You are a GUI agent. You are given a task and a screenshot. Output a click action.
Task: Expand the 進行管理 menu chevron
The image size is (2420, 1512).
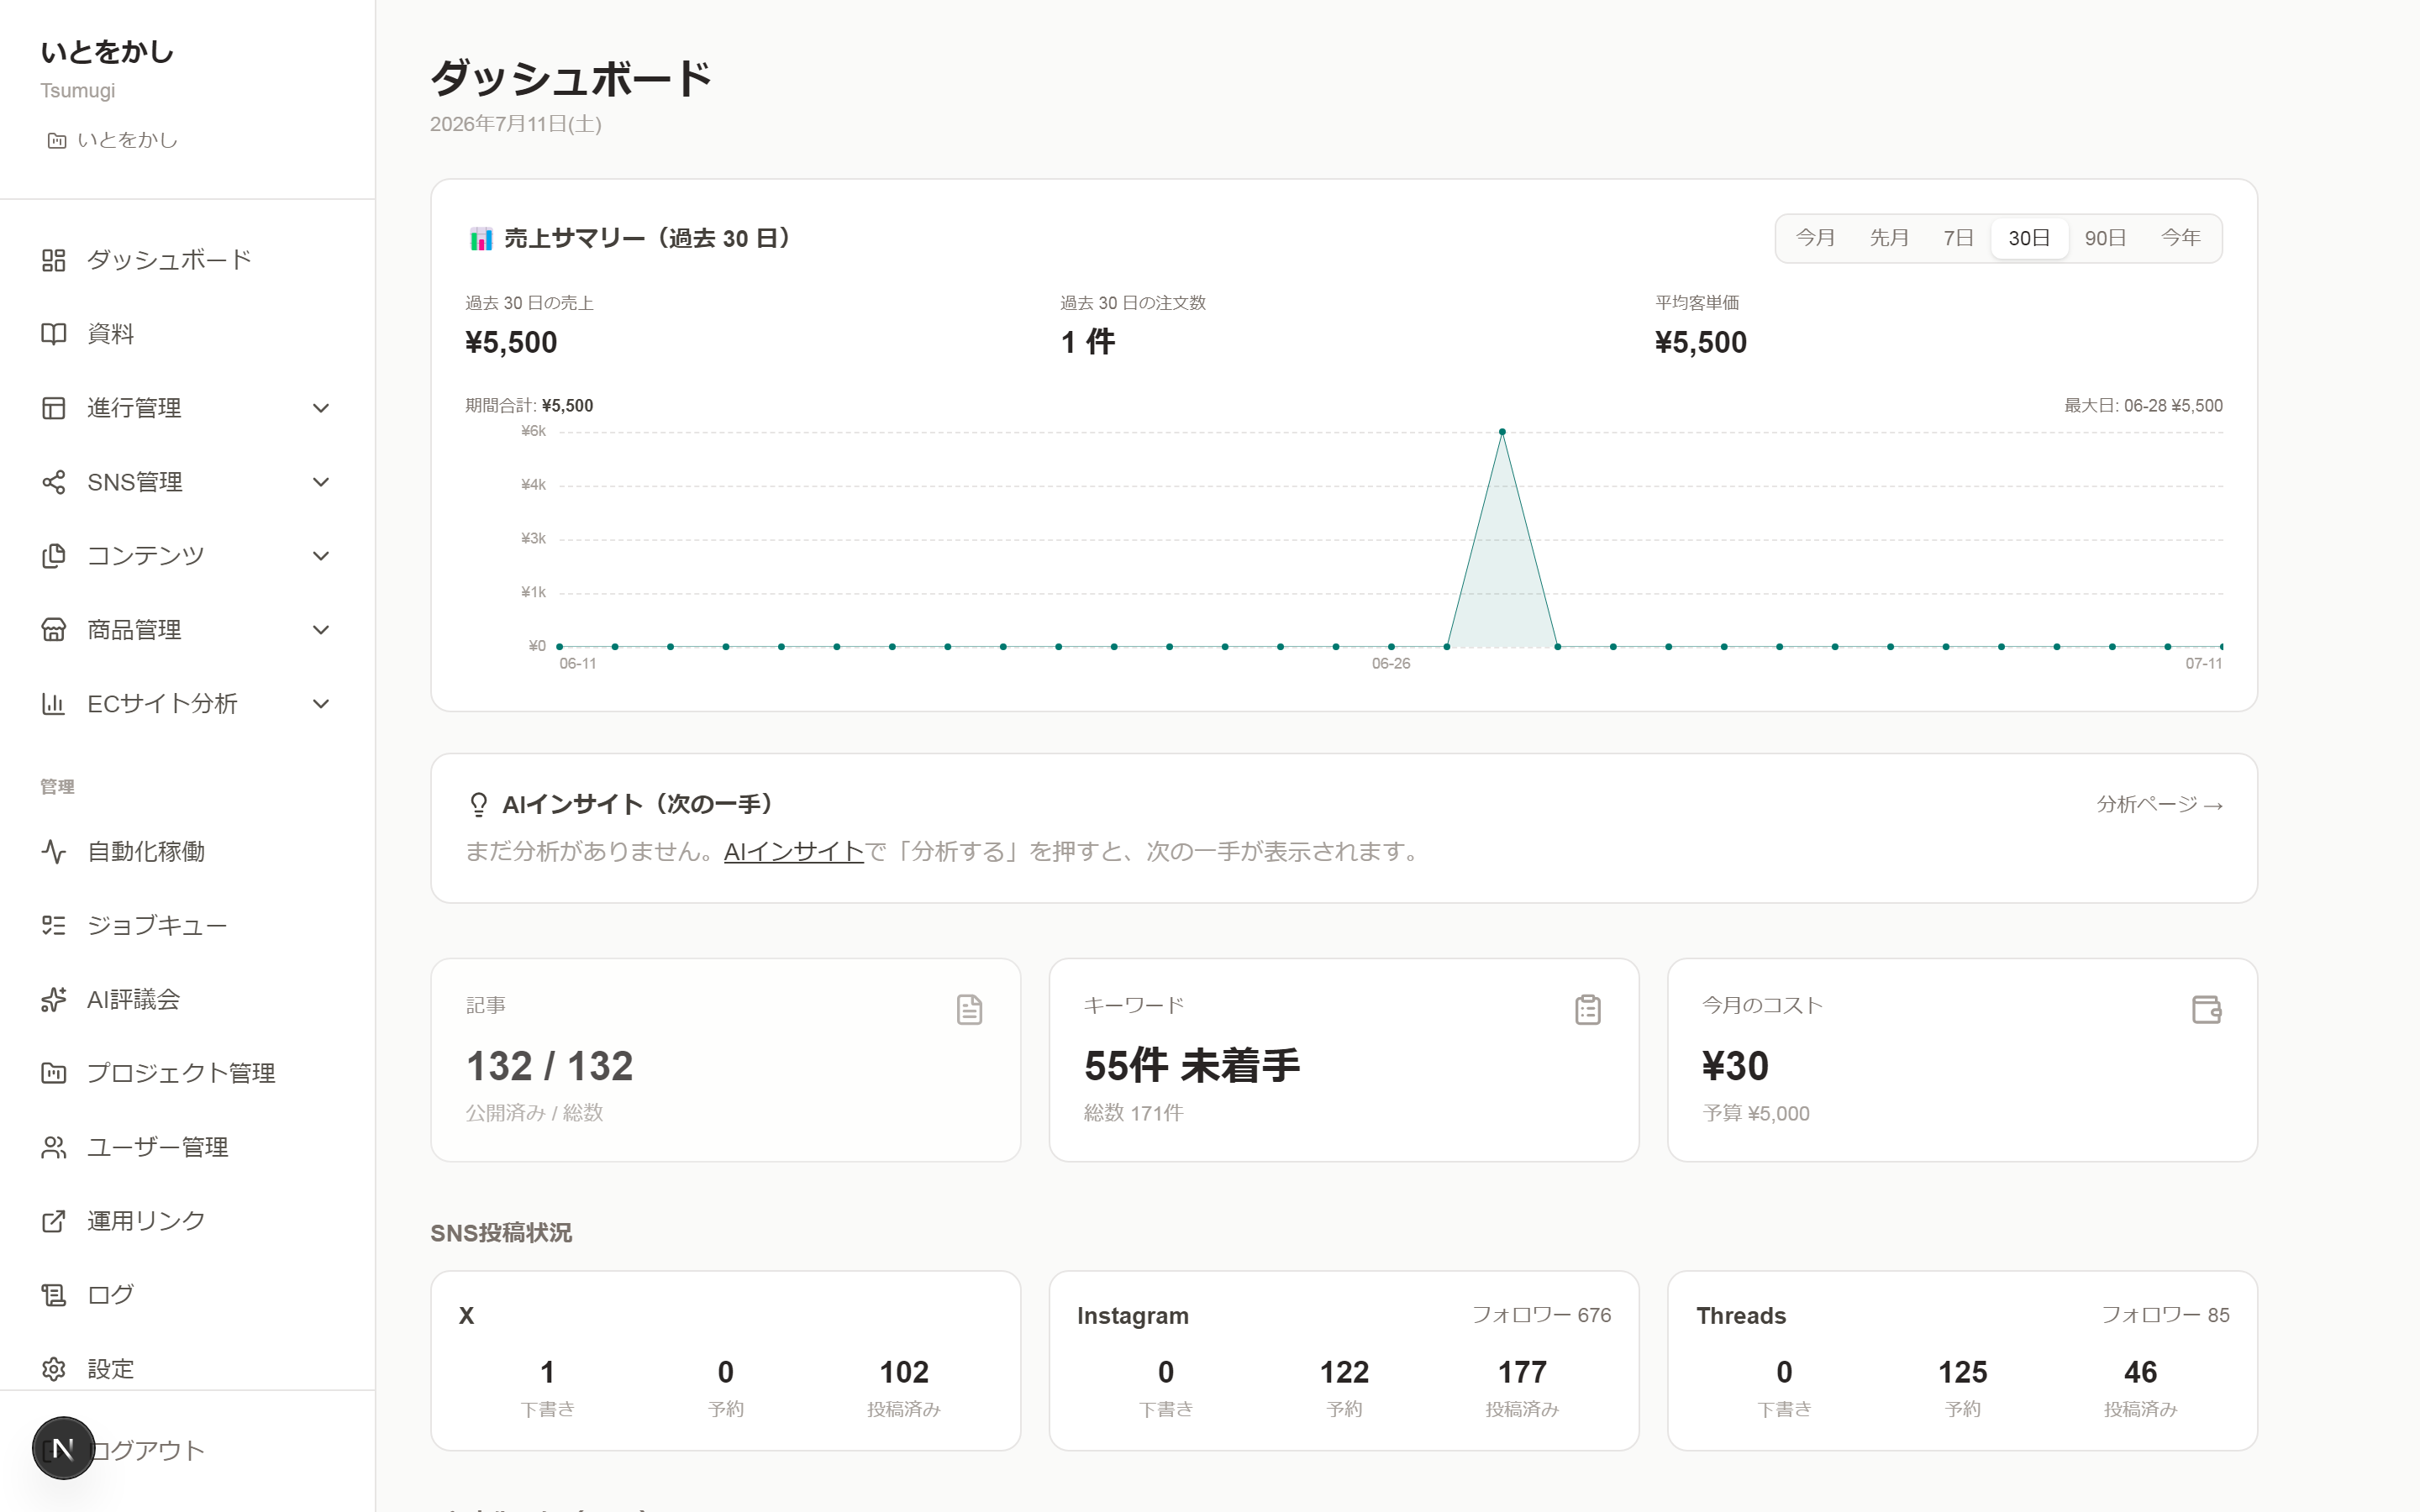click(x=321, y=408)
